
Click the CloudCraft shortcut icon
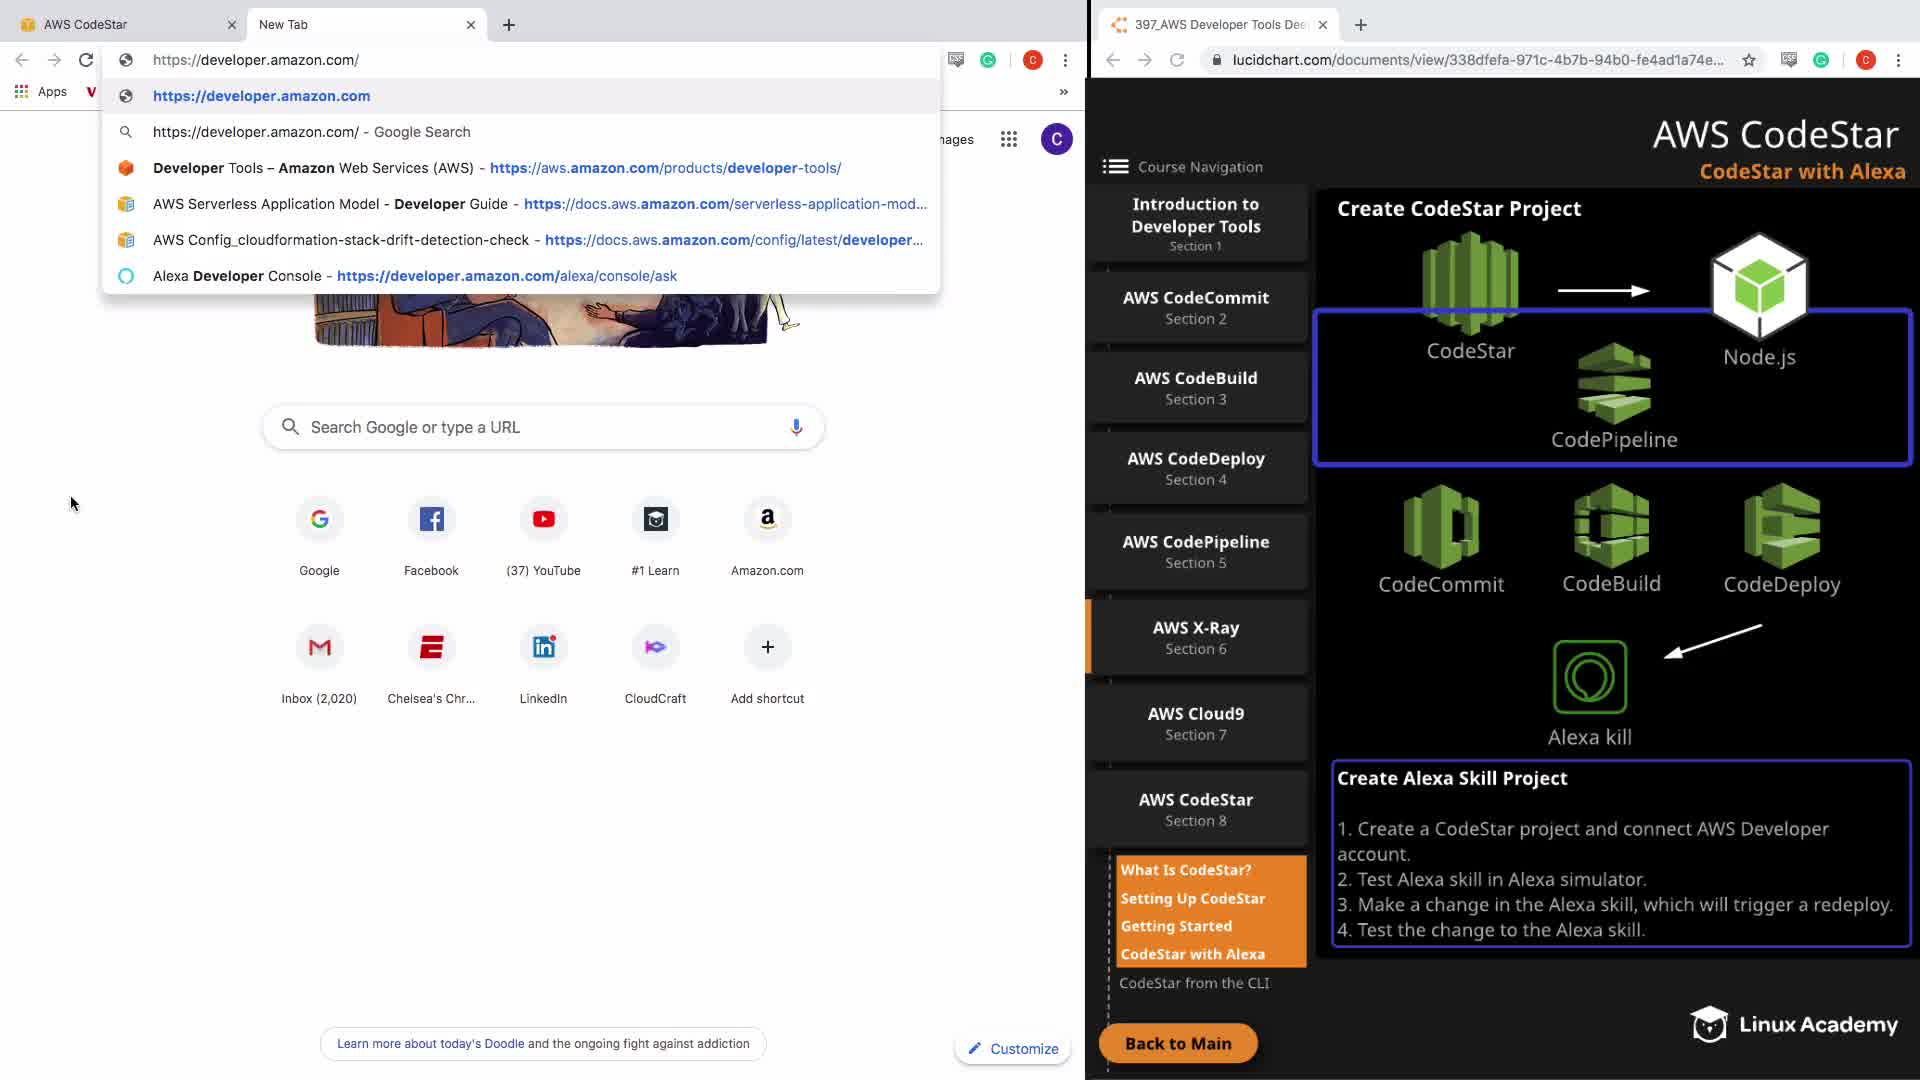coord(655,647)
